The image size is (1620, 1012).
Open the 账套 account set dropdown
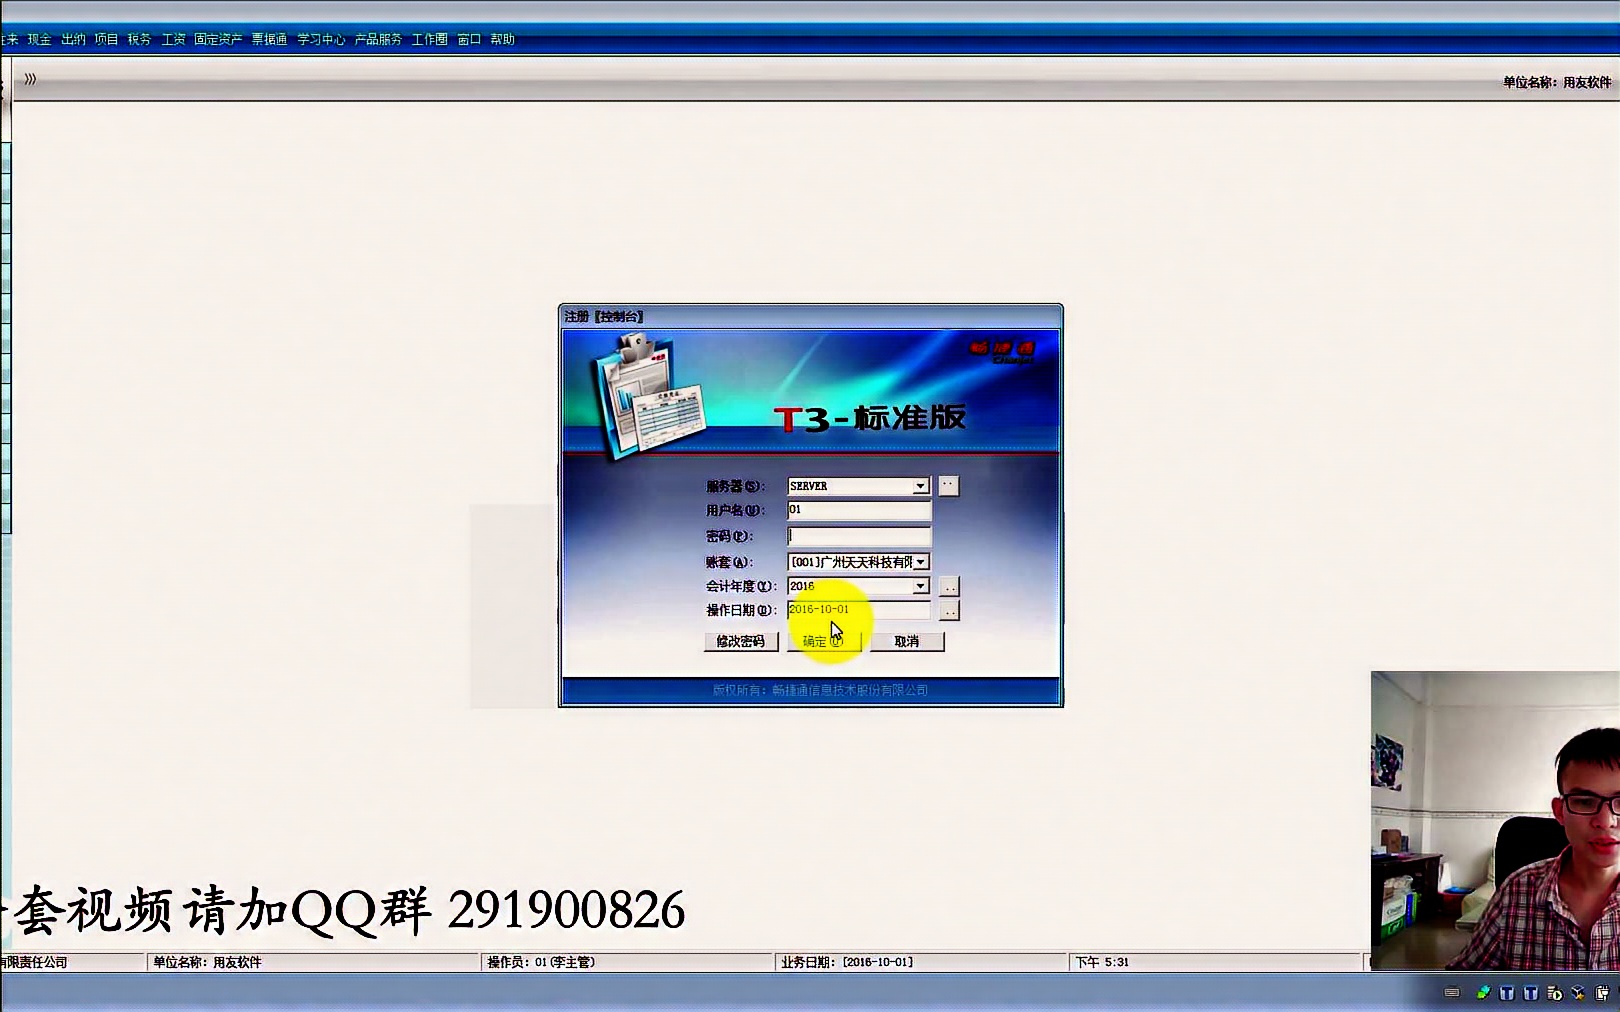[x=920, y=562]
